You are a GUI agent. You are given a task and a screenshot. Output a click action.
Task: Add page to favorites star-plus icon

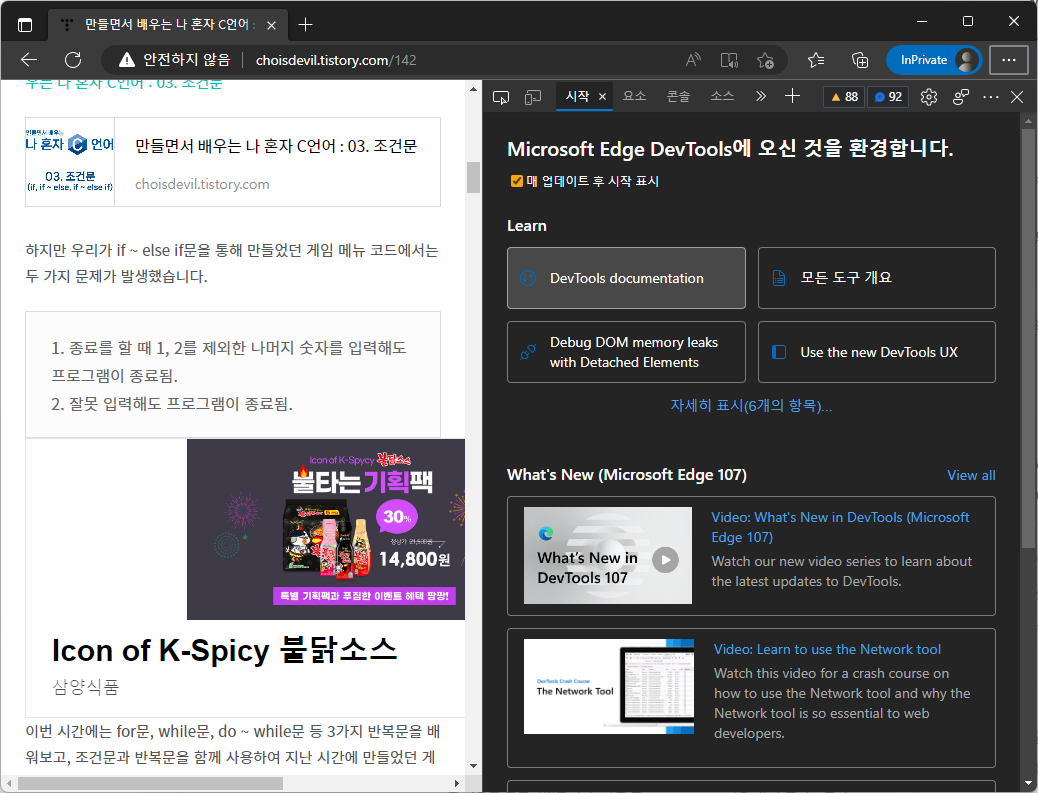[x=765, y=60]
